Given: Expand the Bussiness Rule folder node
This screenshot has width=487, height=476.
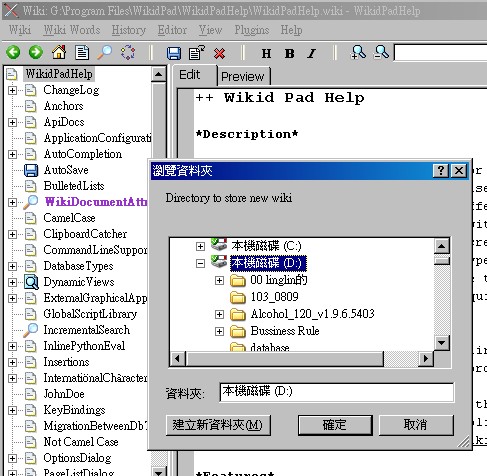Looking at the screenshot, I should click(219, 331).
